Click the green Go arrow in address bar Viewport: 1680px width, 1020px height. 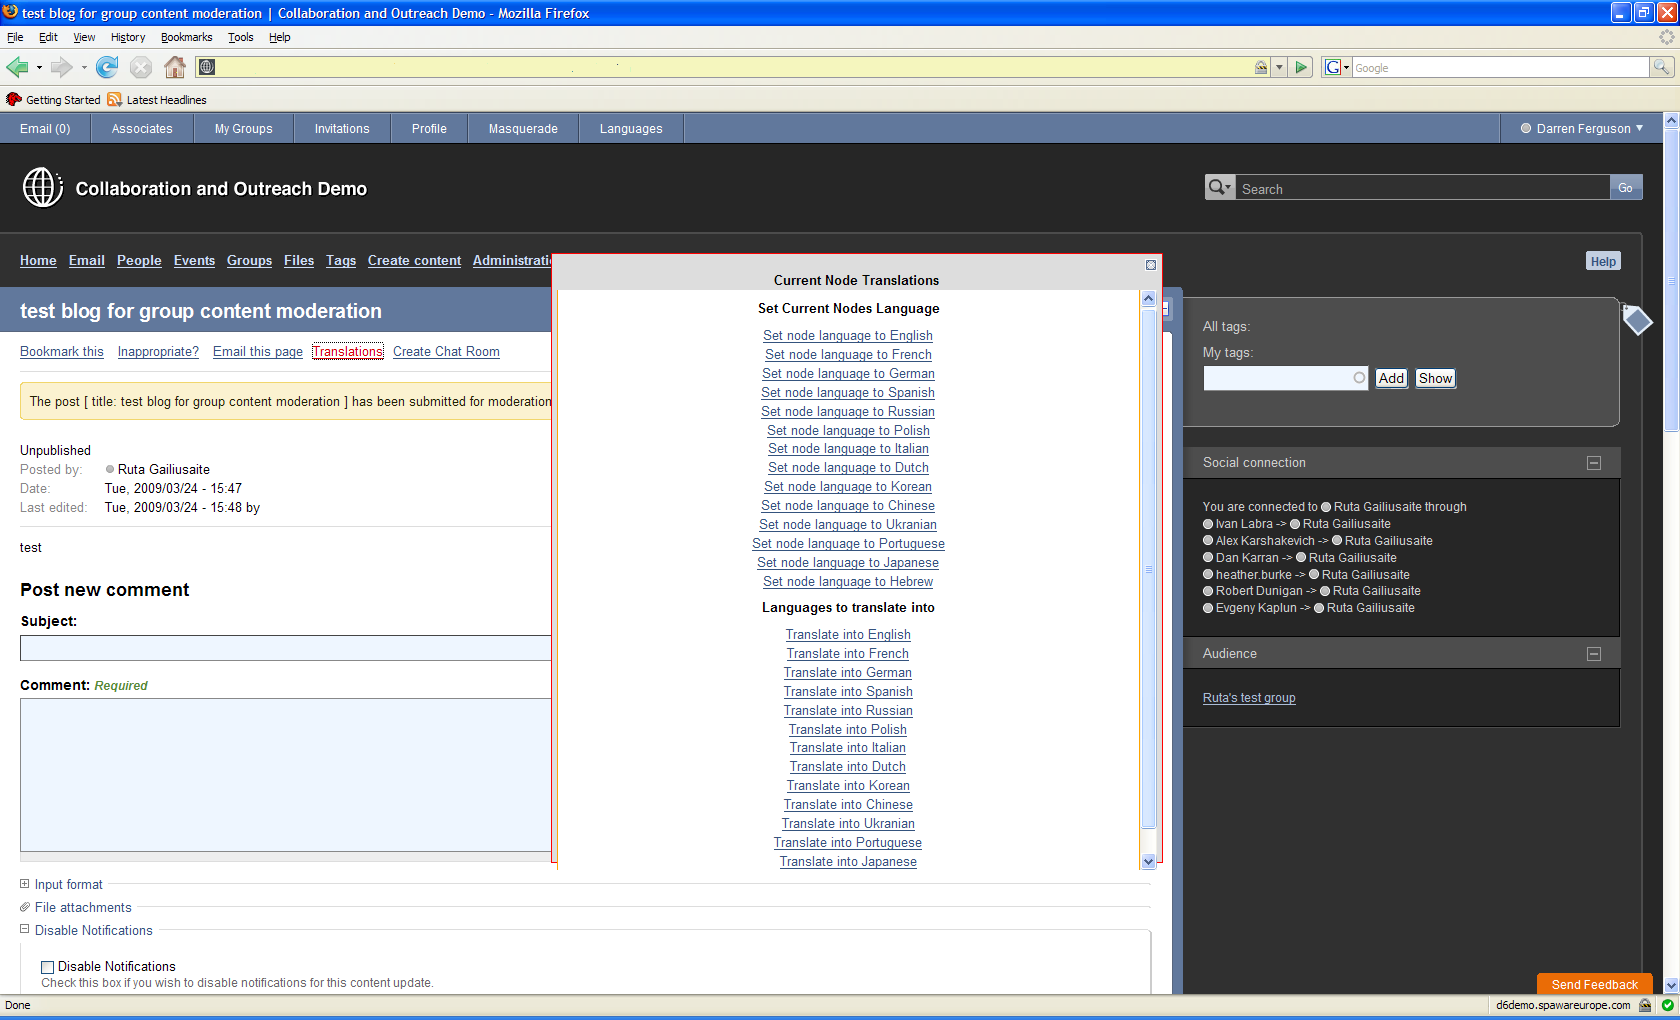pos(1301,67)
